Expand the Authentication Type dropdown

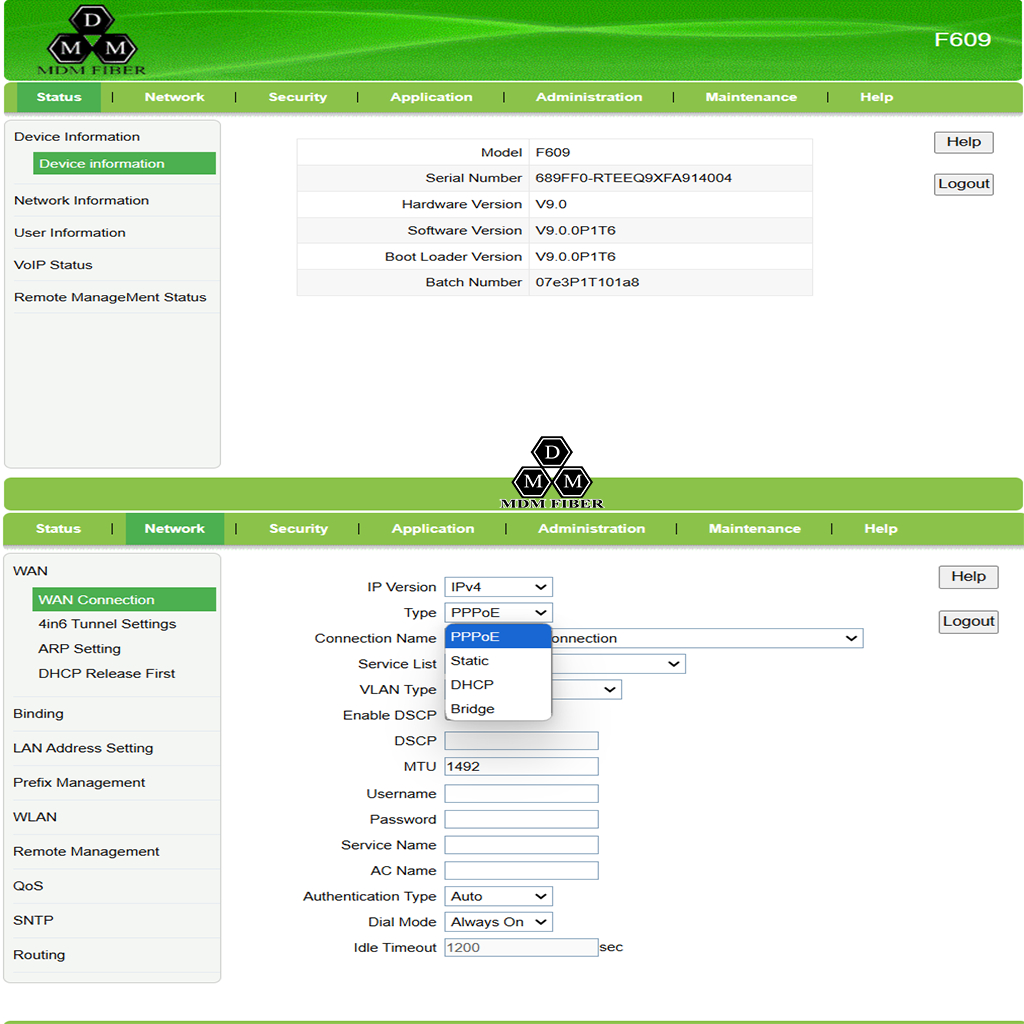498,897
